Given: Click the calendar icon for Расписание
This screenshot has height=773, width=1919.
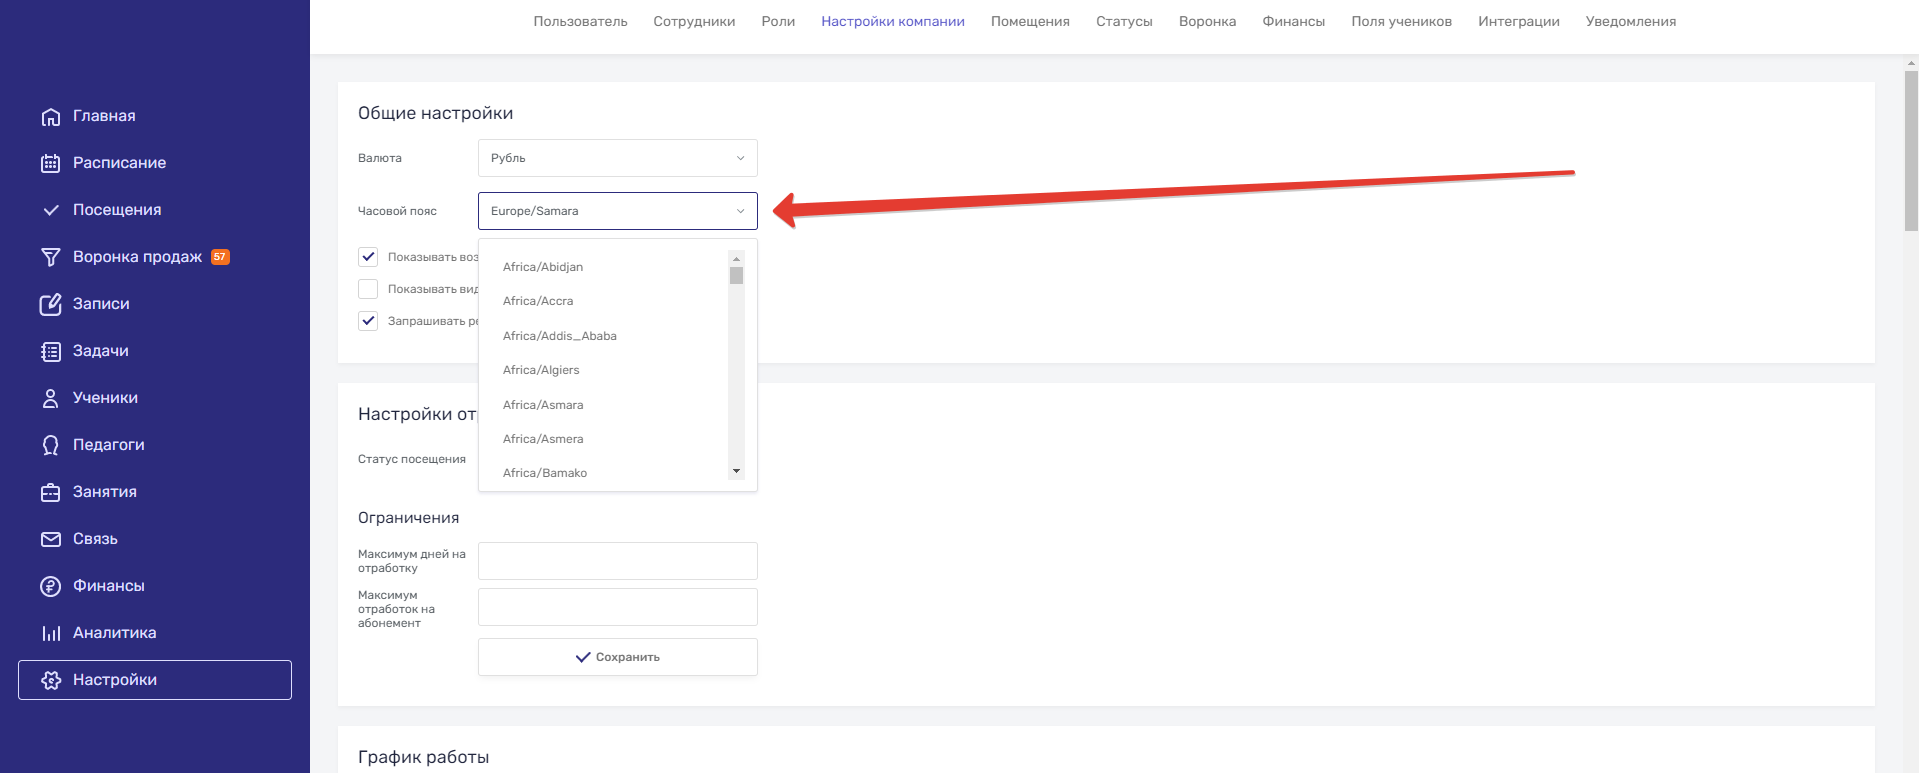Looking at the screenshot, I should coord(51,164).
